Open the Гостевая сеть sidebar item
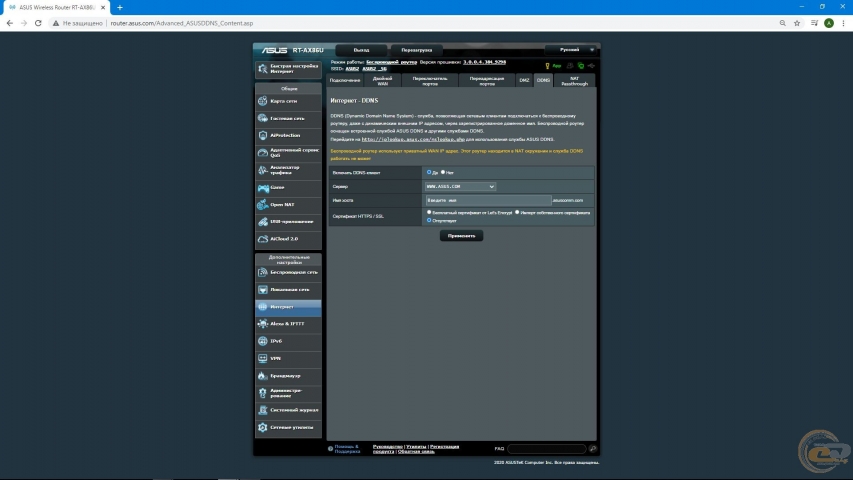 pos(288,118)
